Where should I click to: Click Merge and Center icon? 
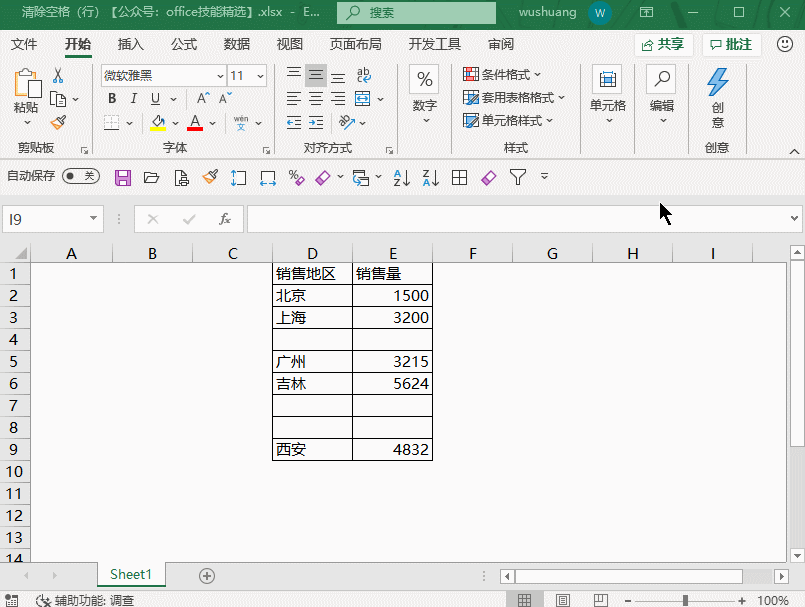362,99
